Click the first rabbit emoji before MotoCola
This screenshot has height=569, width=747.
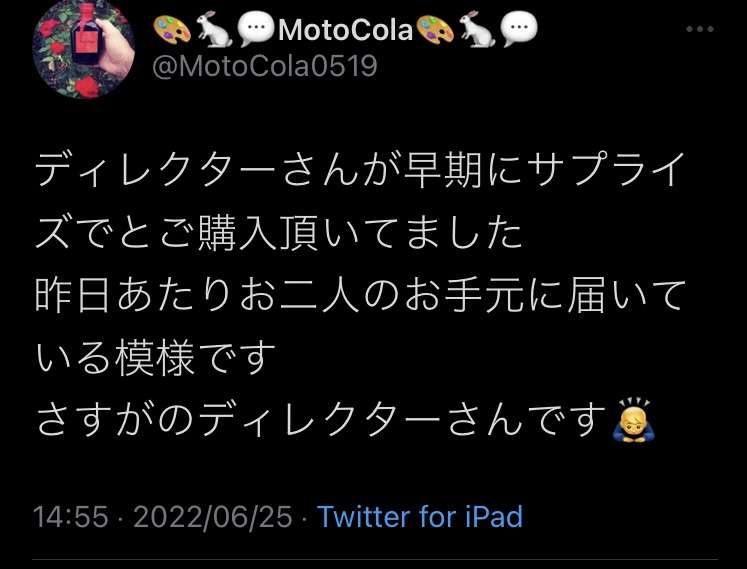[x=214, y=30]
